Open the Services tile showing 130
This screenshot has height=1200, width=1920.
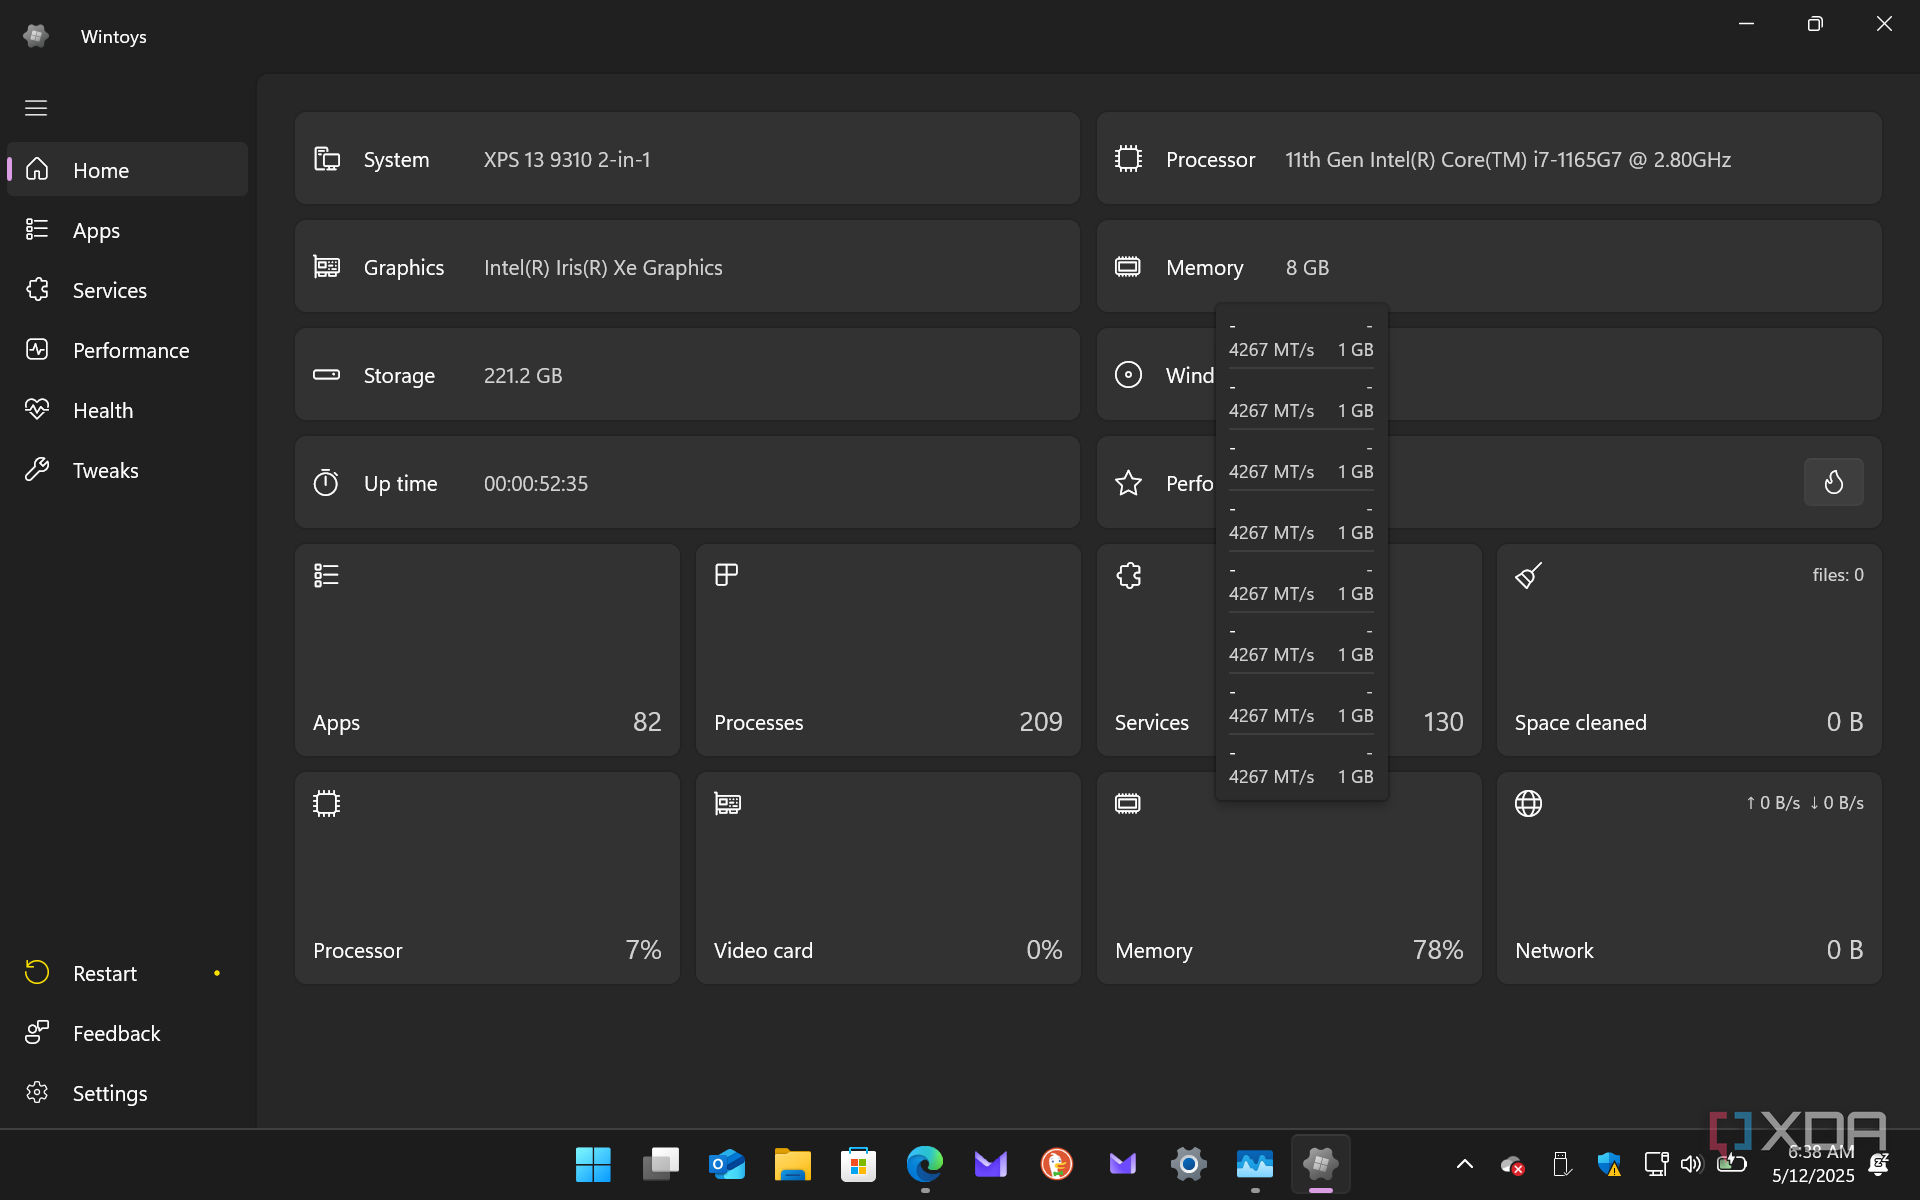click(x=1155, y=650)
